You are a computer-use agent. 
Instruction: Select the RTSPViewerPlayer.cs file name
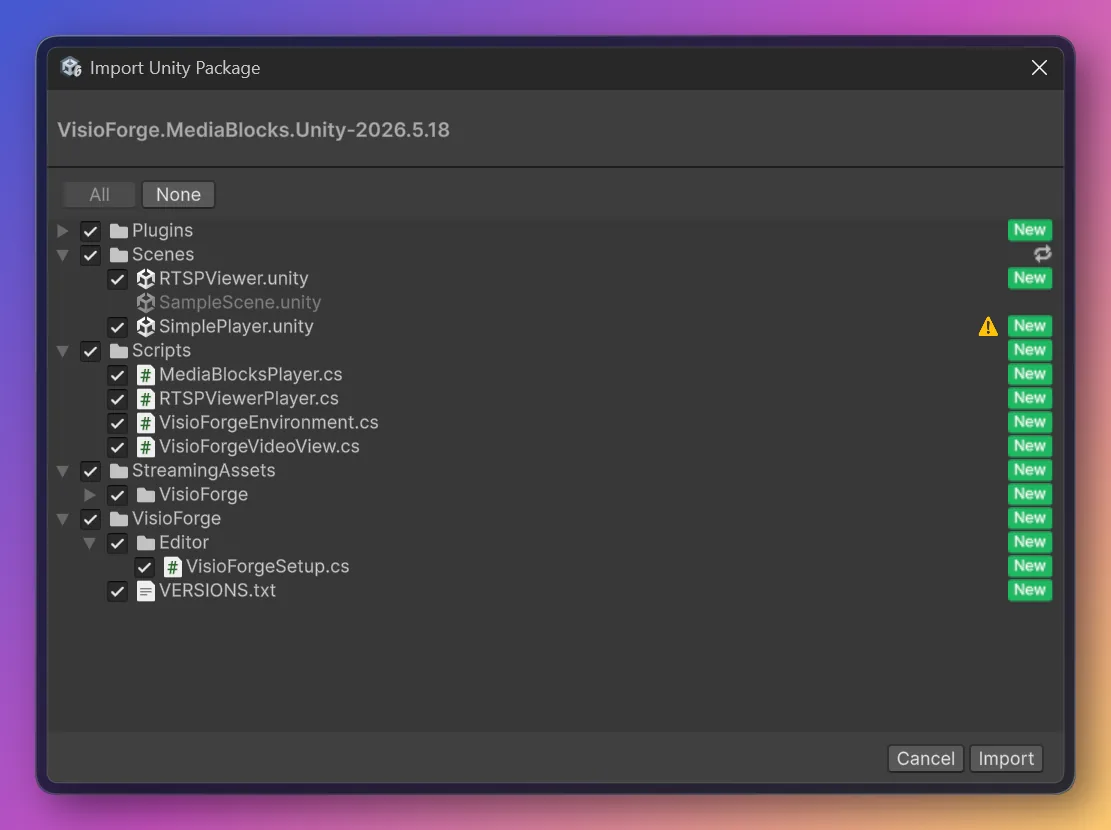248,398
